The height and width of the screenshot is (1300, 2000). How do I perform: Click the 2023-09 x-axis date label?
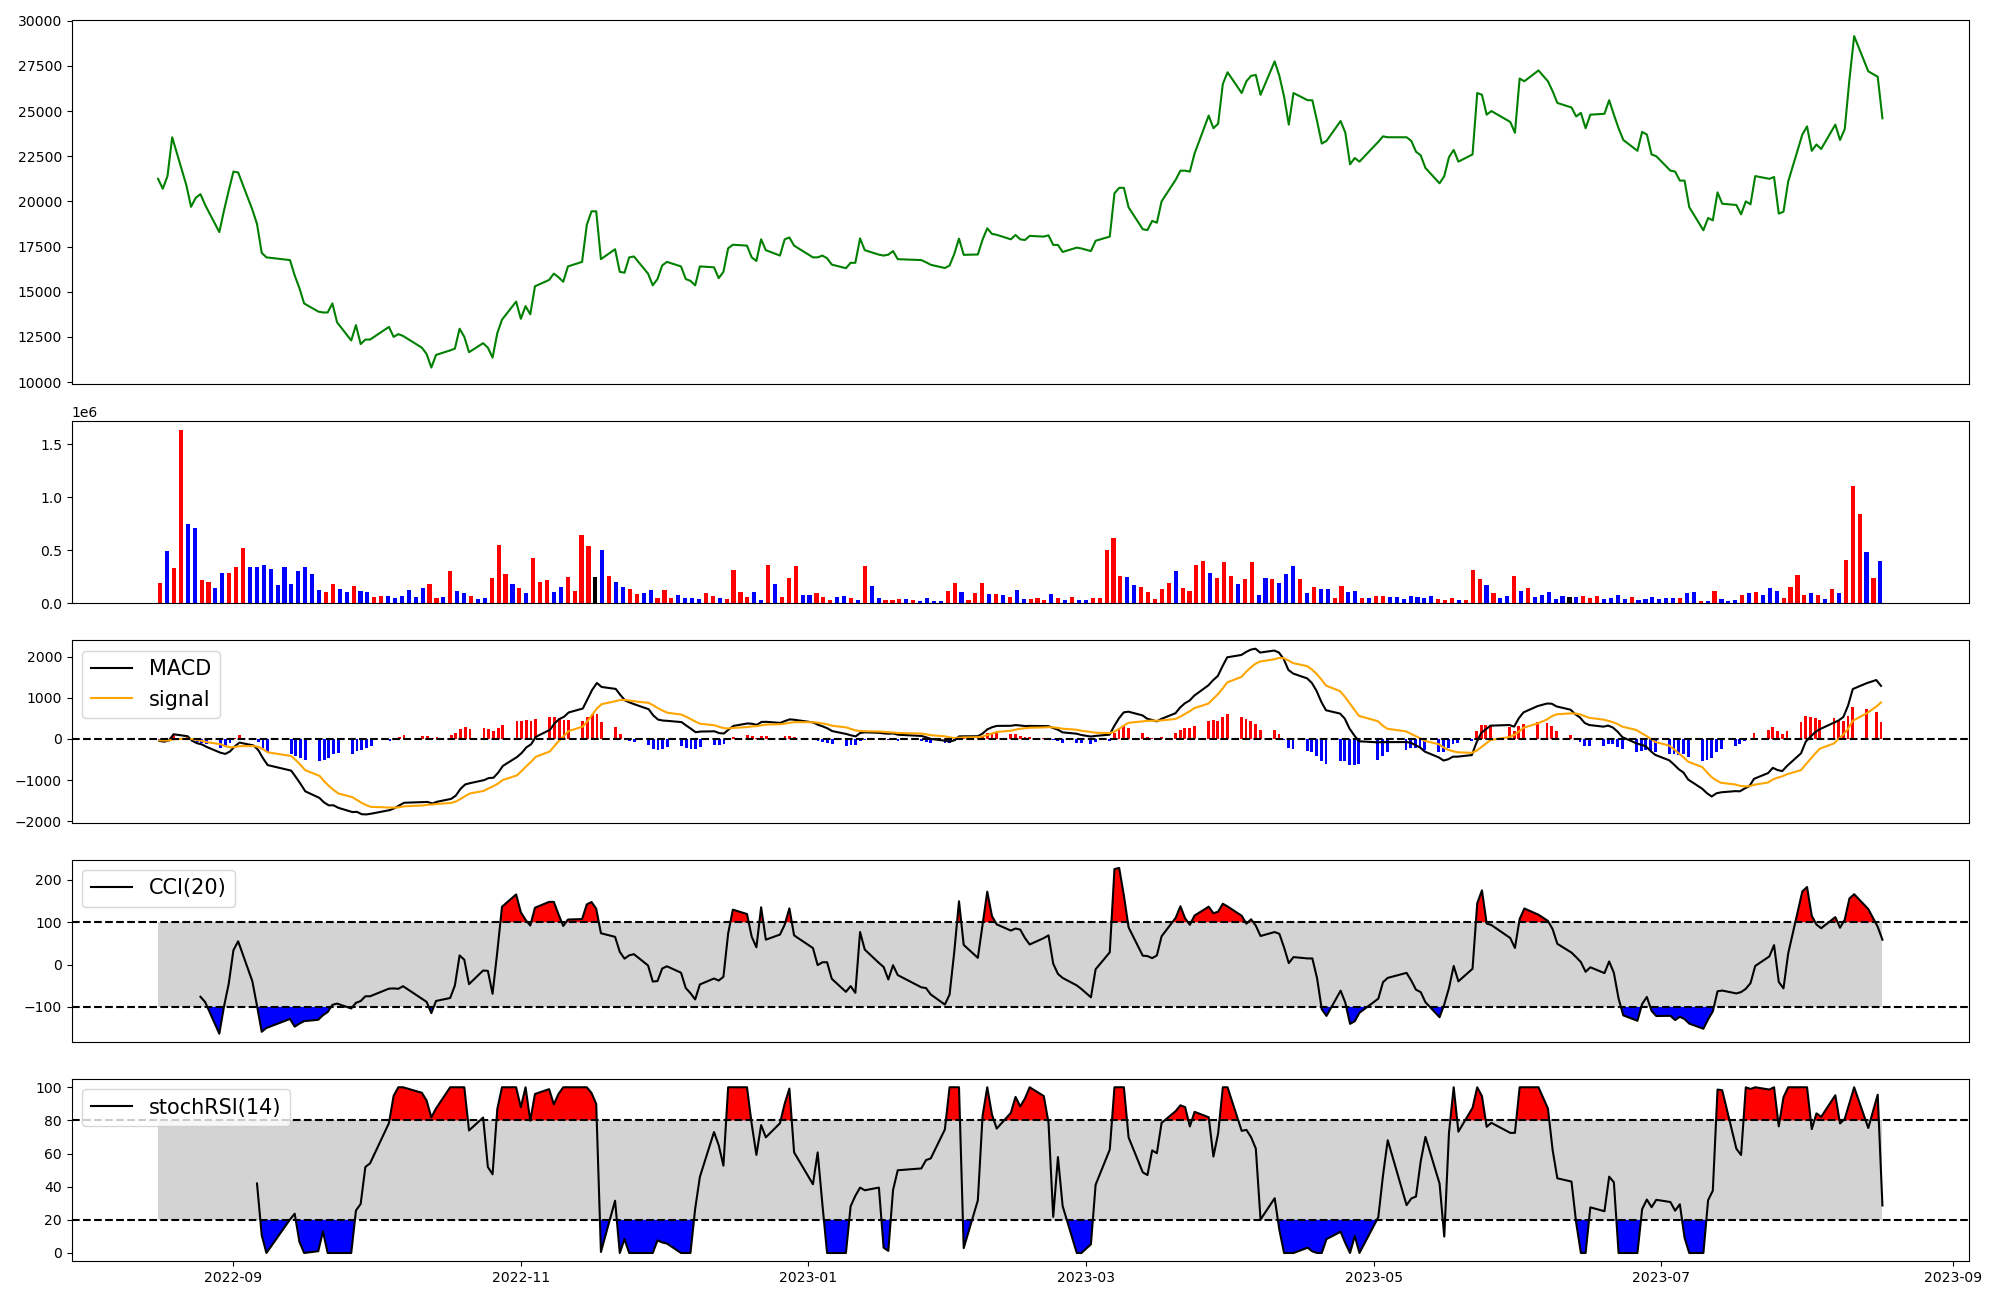pyautogui.click(x=1952, y=1277)
